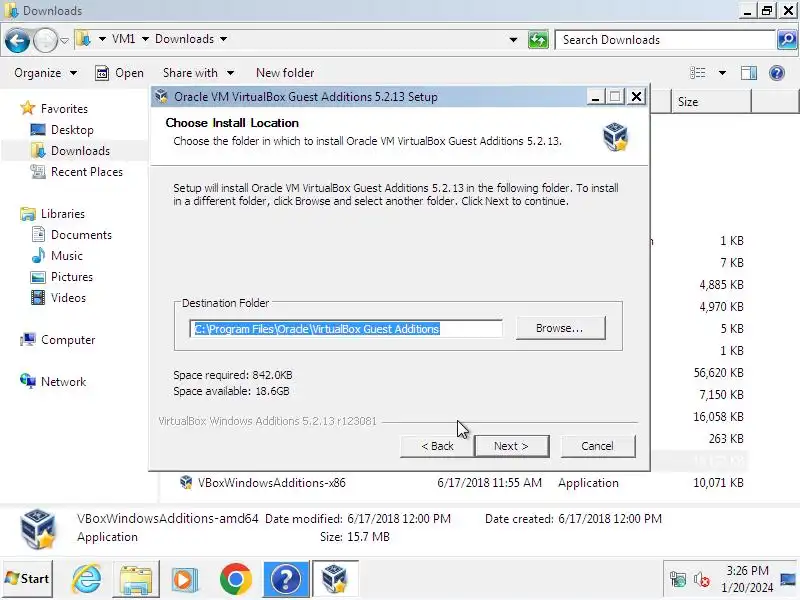The width and height of the screenshot is (800, 600).
Task: Click the Explorer help question icon
Action: 777,73
